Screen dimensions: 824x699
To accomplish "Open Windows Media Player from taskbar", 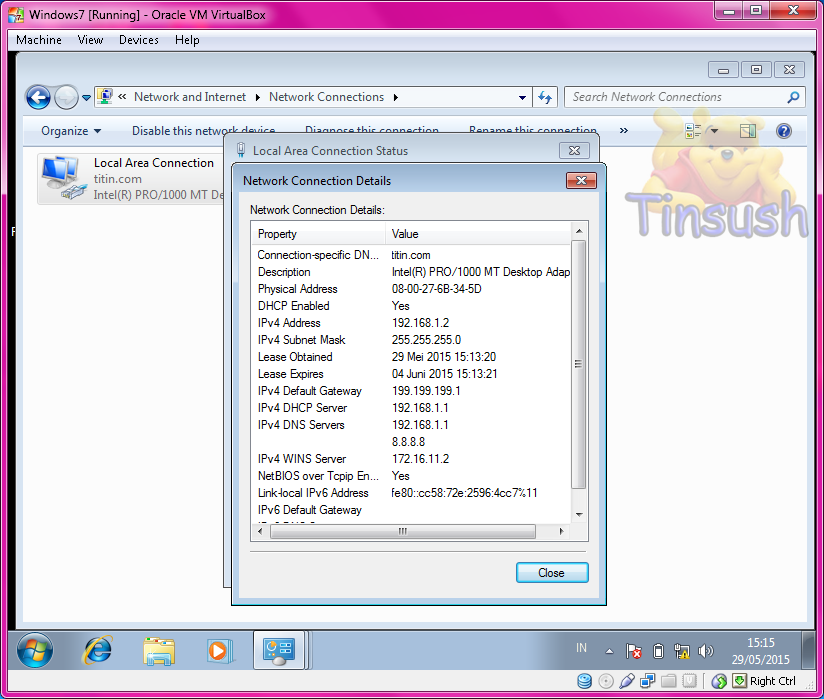I will [x=219, y=651].
